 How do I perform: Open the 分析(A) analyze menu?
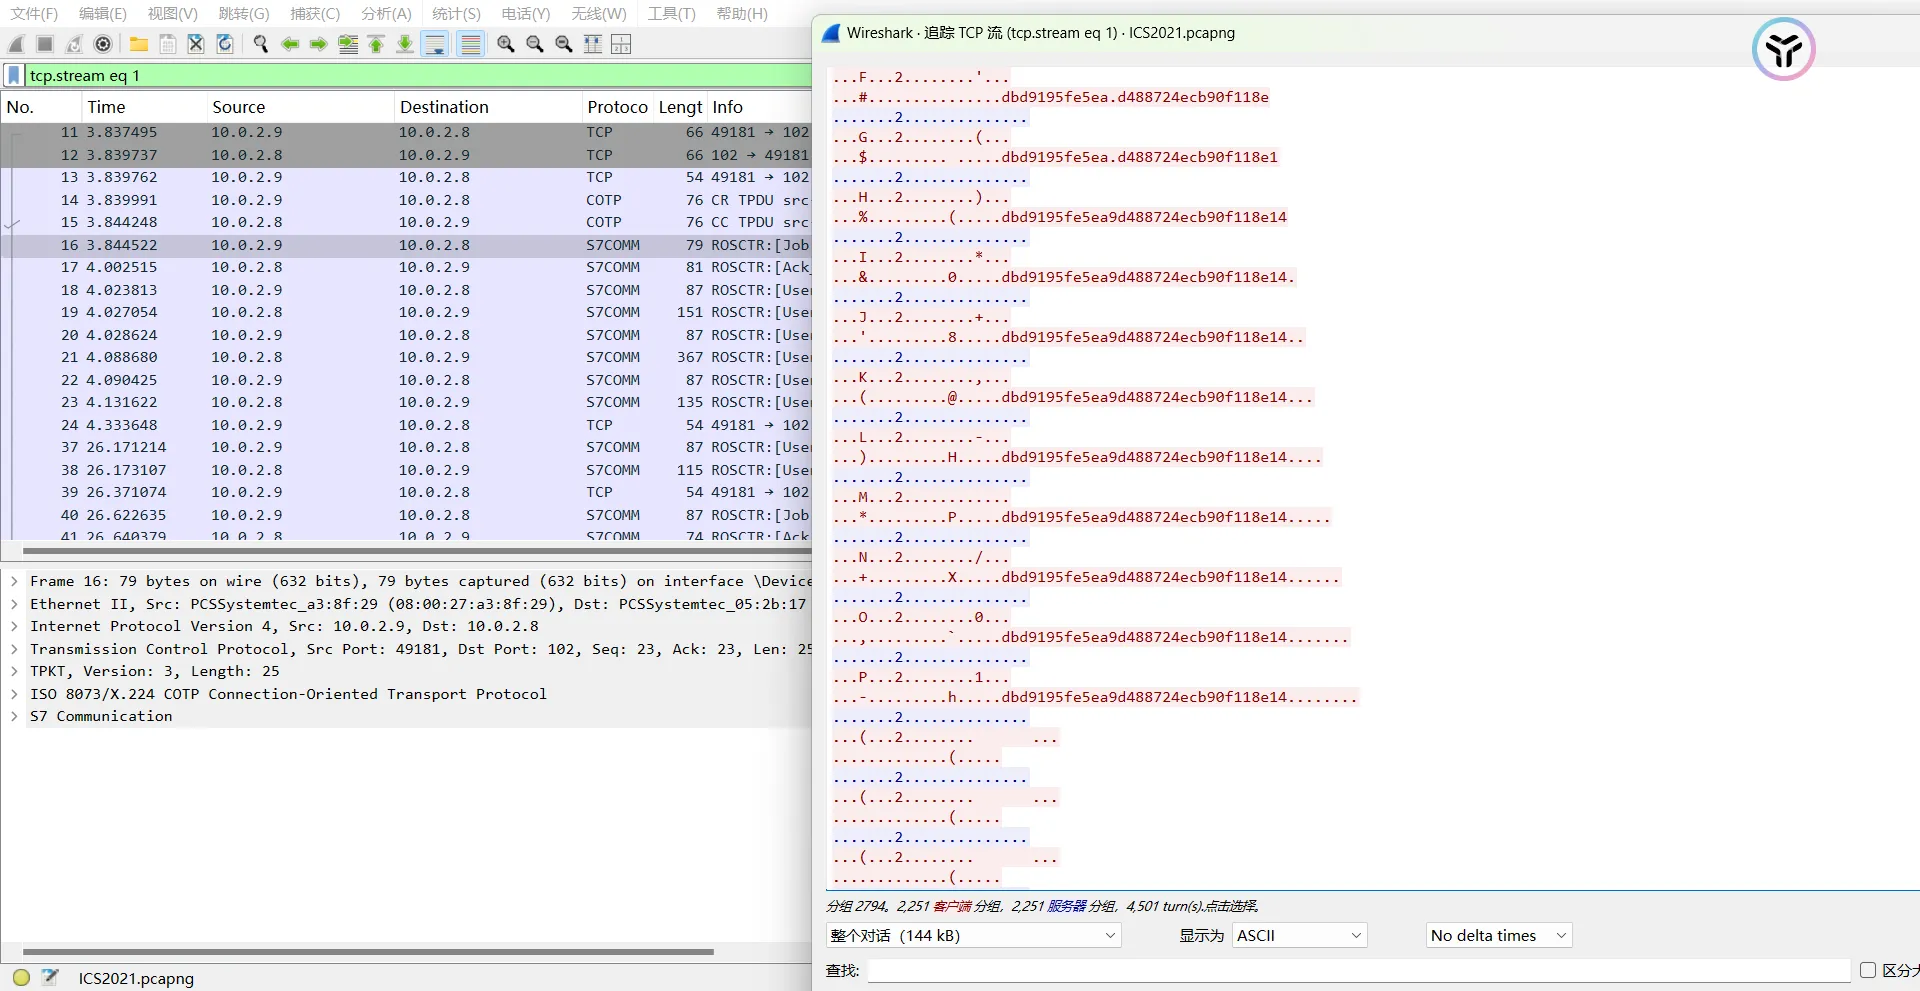[386, 14]
